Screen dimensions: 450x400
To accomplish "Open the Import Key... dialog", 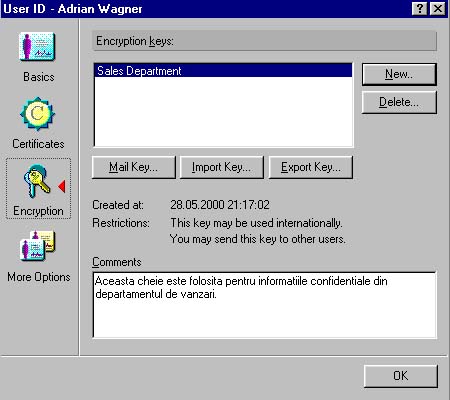I will pos(222,167).
